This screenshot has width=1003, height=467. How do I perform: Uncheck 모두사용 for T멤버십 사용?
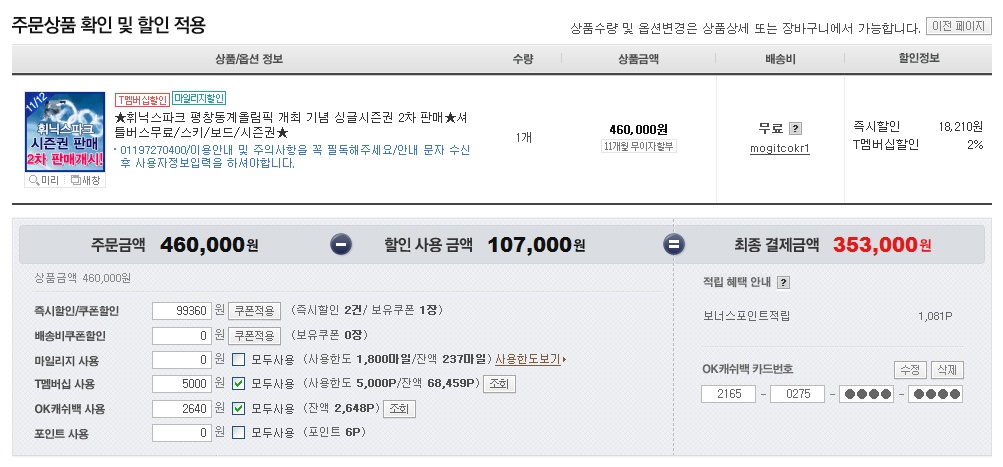point(238,384)
